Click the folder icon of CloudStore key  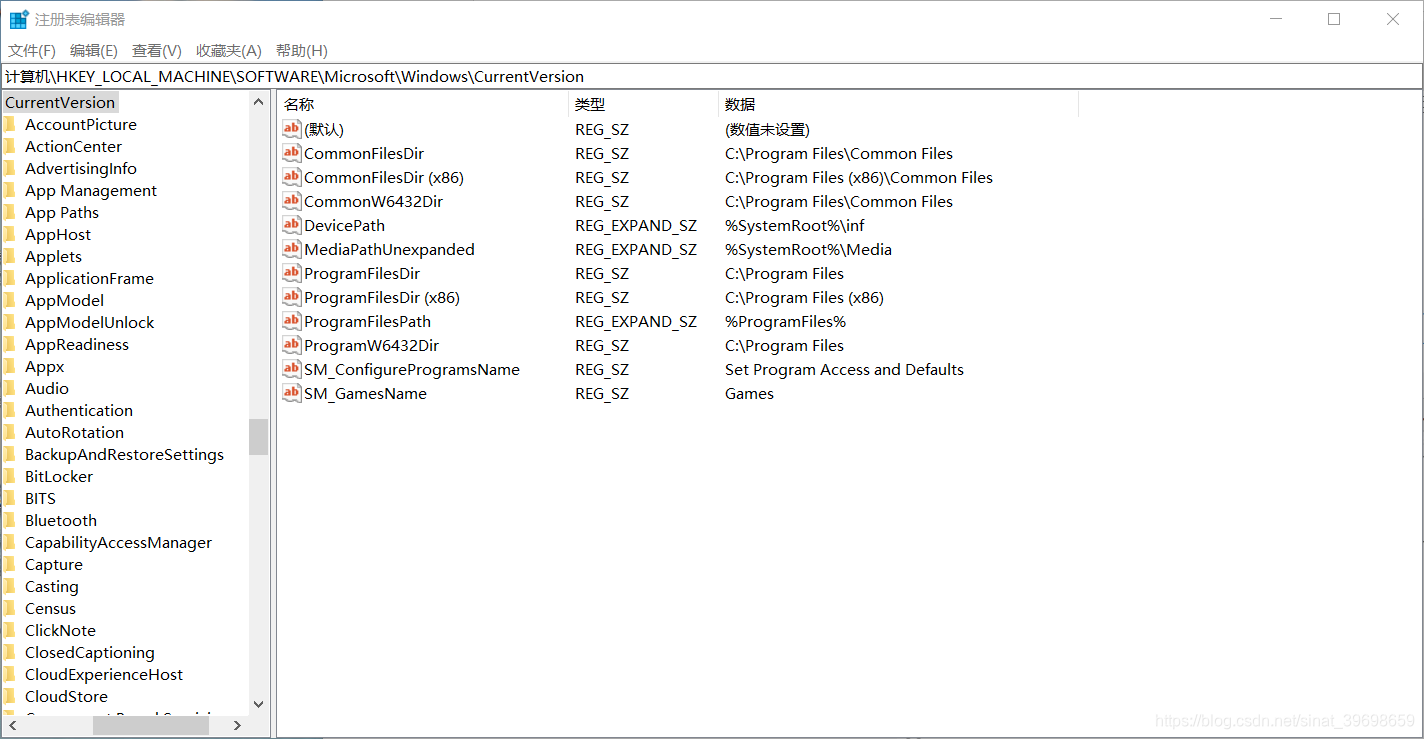click(x=10, y=696)
